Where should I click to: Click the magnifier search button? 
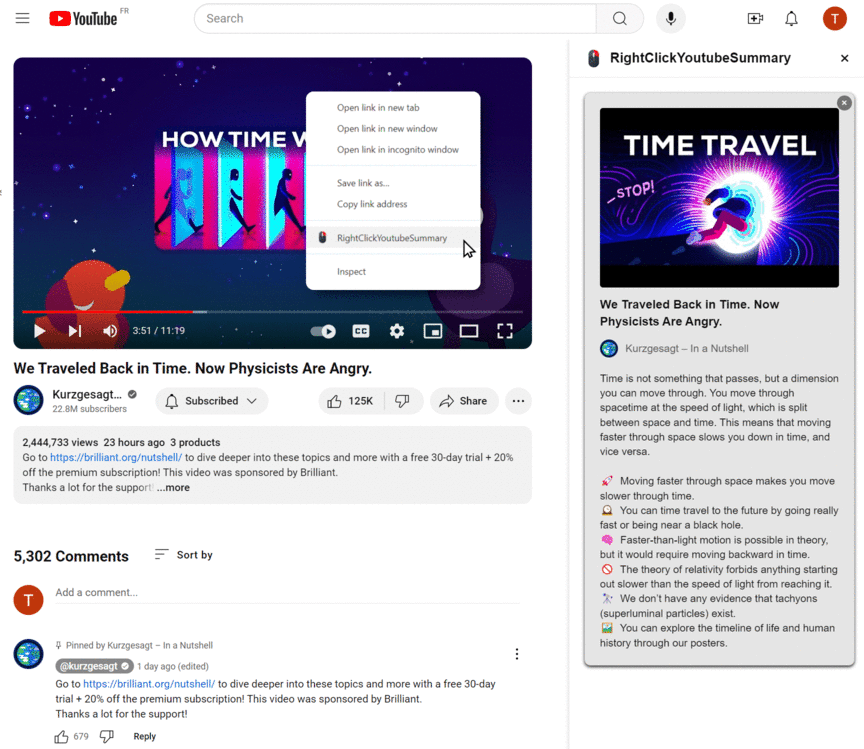click(x=619, y=18)
